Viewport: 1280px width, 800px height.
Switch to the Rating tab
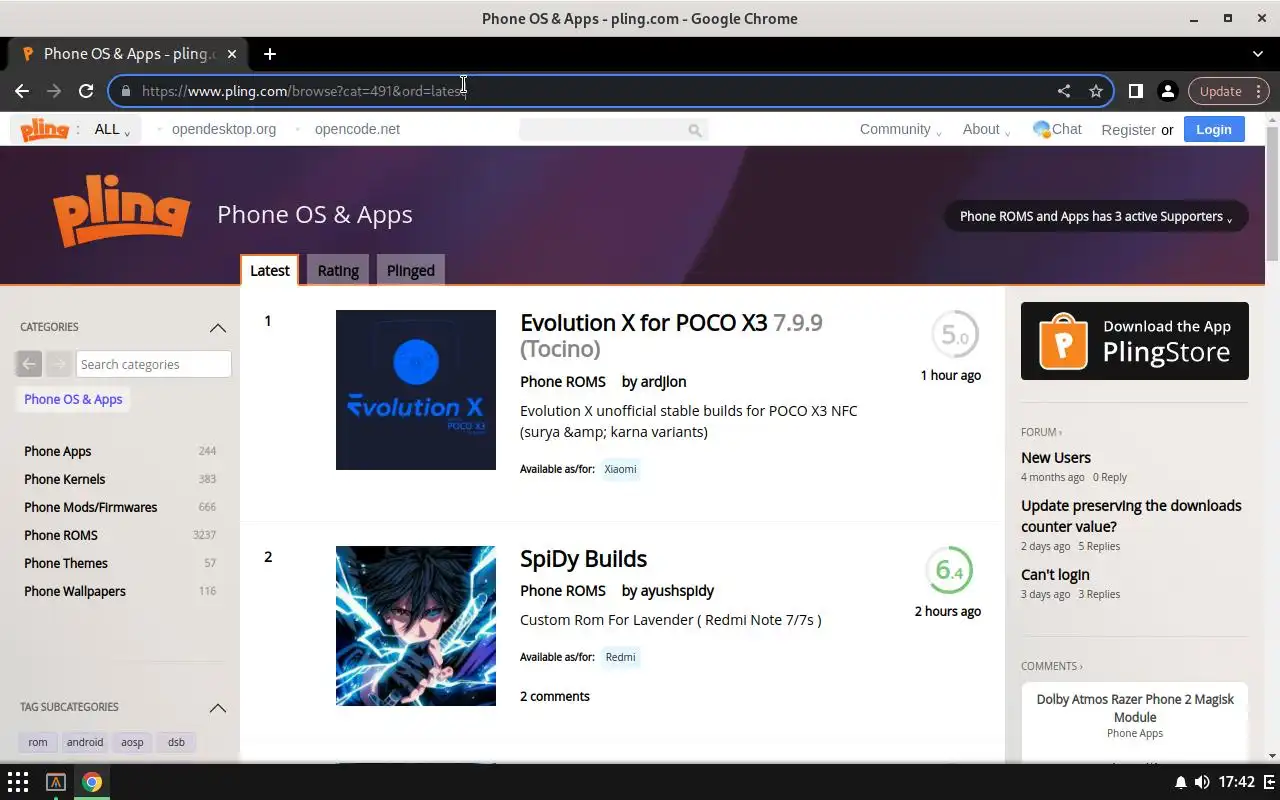[338, 270]
